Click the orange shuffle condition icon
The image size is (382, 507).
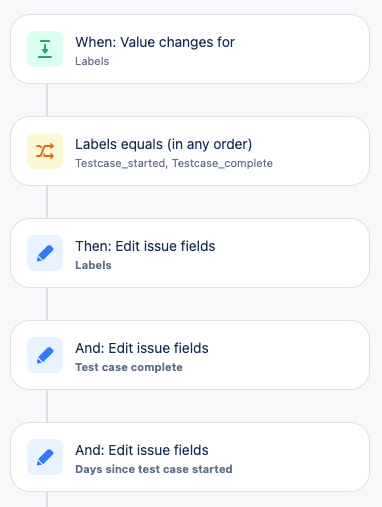pos(45,151)
